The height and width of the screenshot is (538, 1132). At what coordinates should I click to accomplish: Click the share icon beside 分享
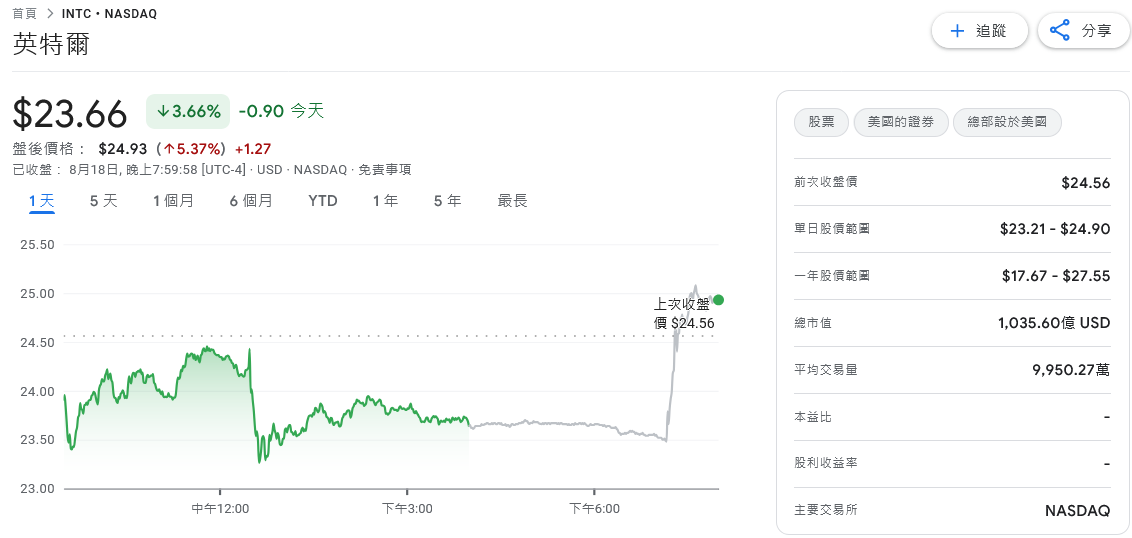[1060, 31]
